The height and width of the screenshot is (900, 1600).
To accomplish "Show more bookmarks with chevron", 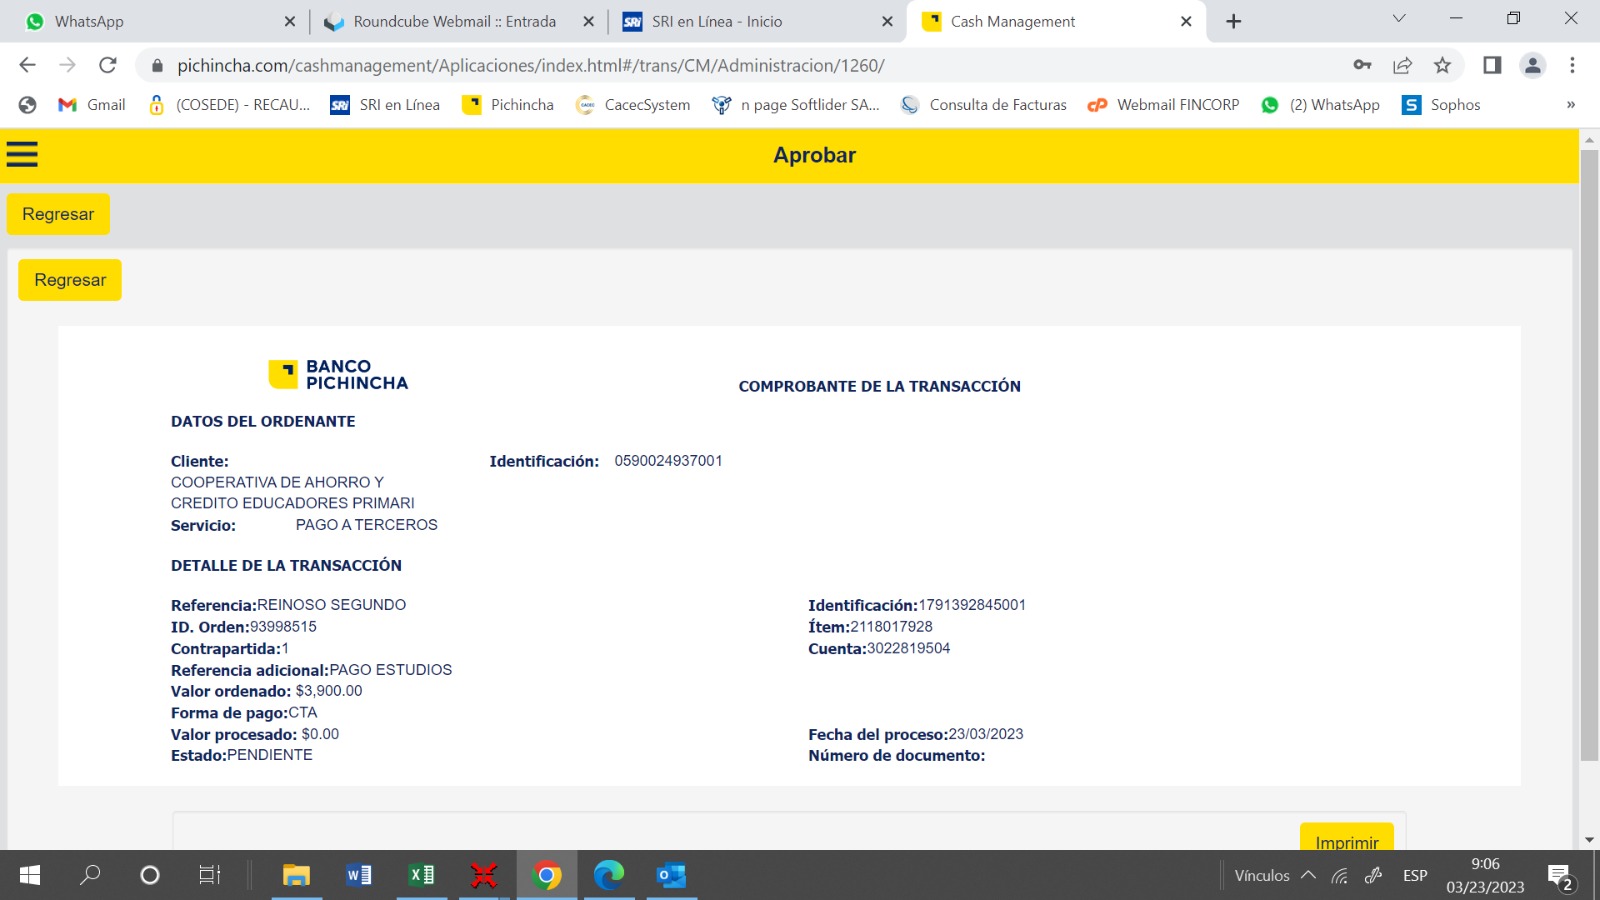I will 1570,105.
